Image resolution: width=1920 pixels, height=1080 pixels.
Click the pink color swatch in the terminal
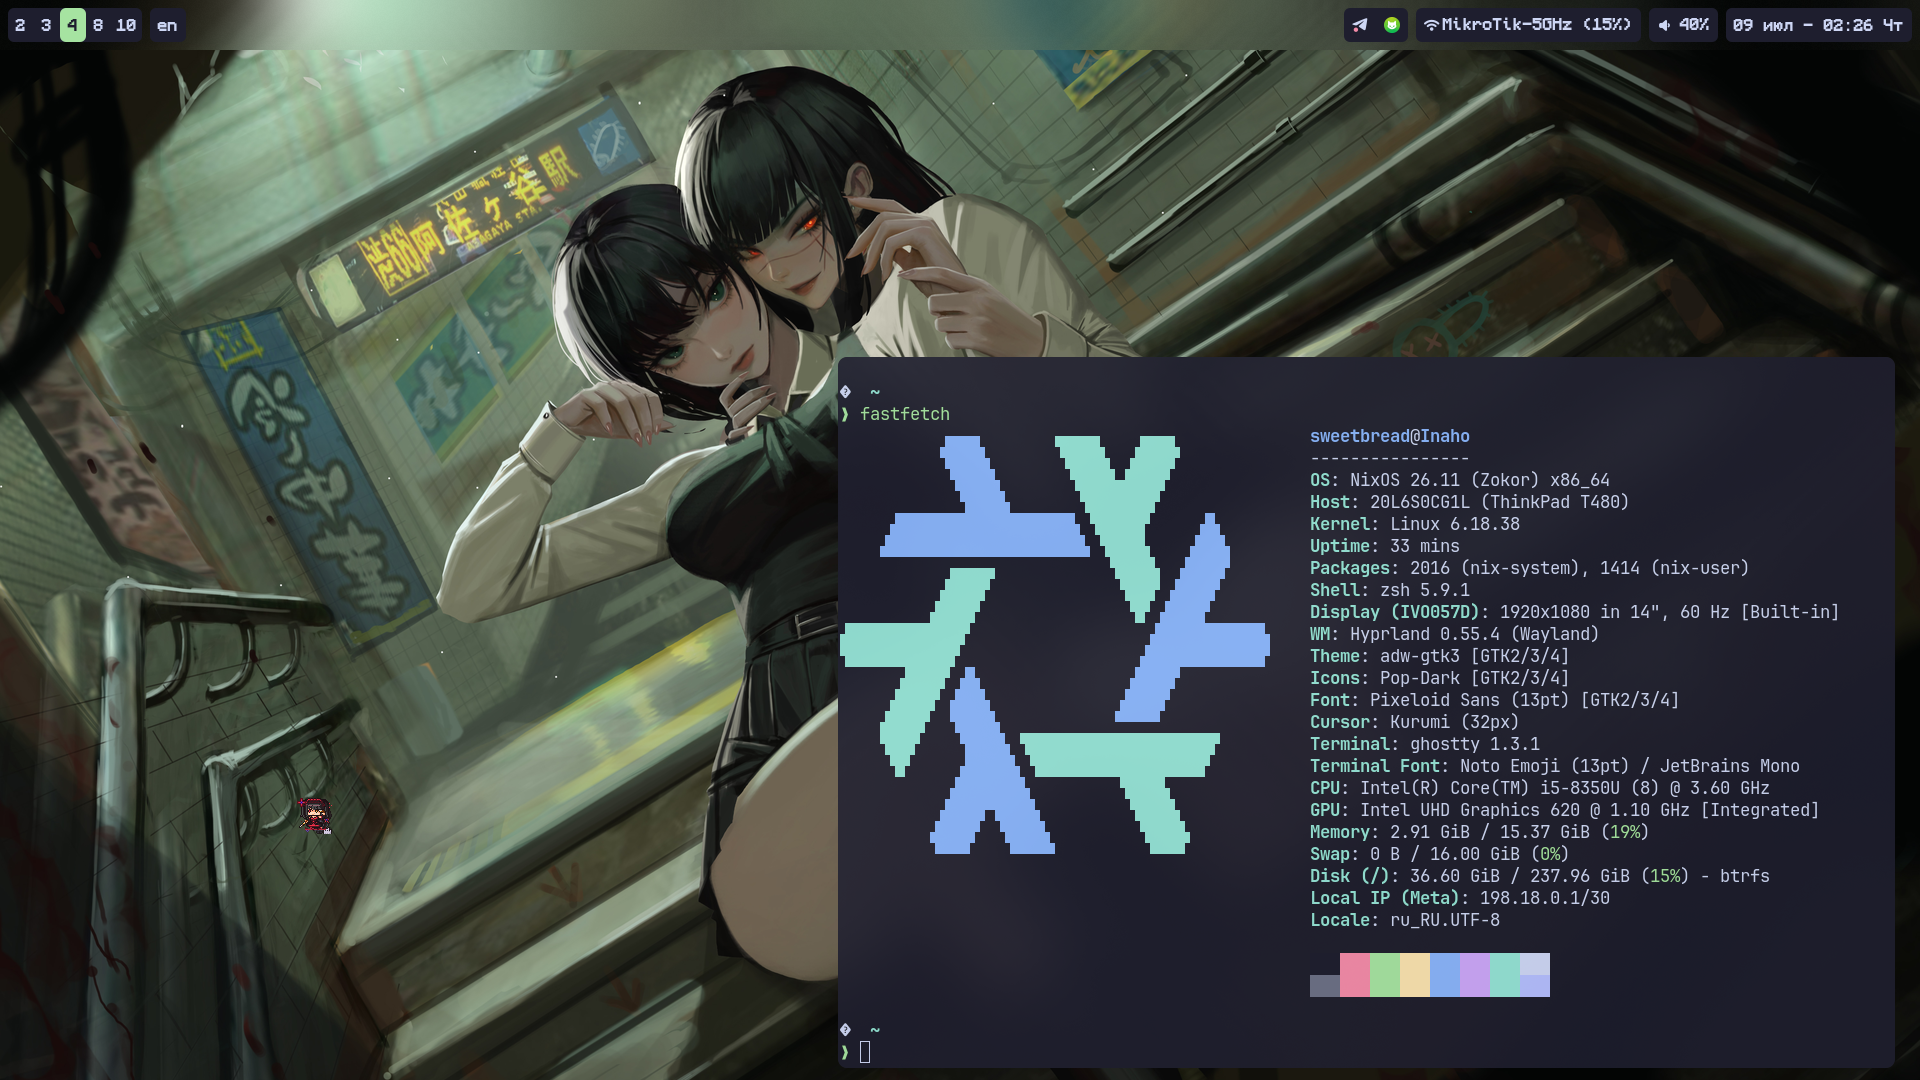[1355, 975]
